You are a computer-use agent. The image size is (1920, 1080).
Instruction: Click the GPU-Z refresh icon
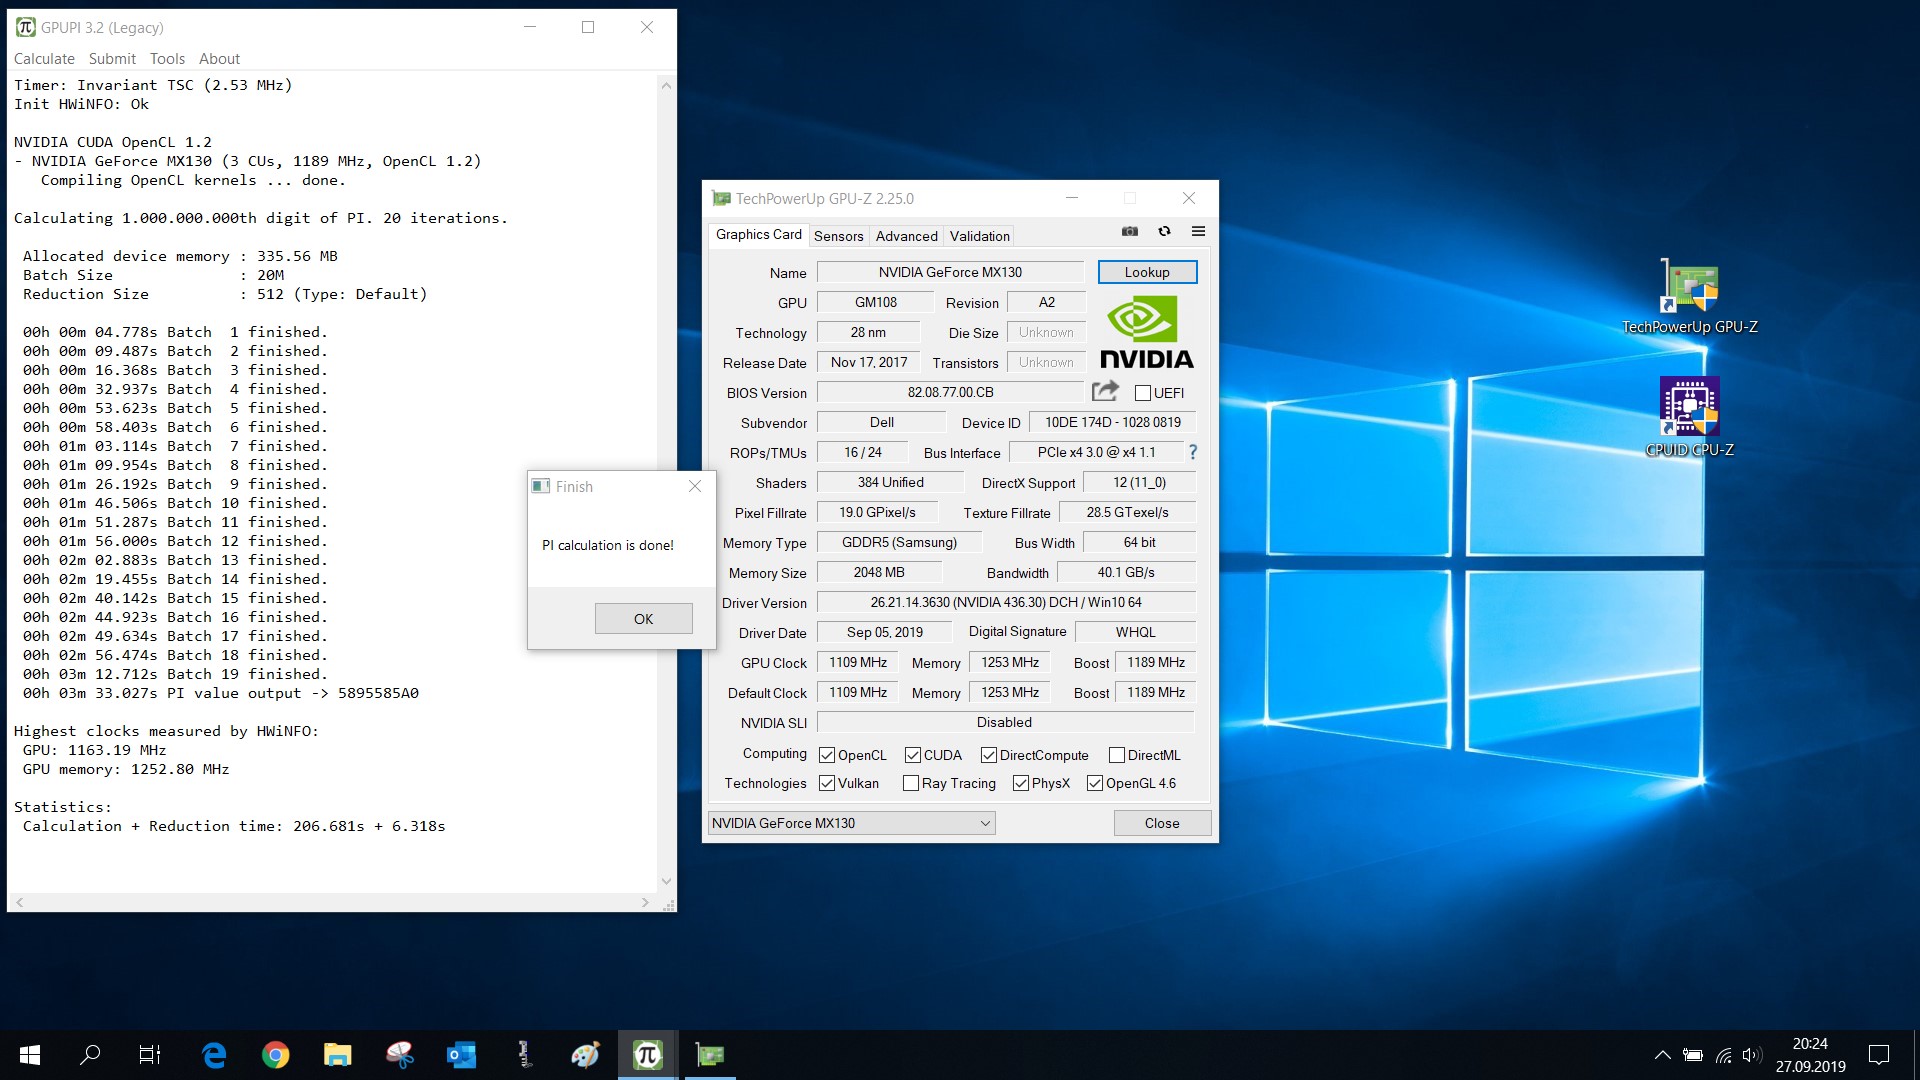pyautogui.click(x=1164, y=232)
